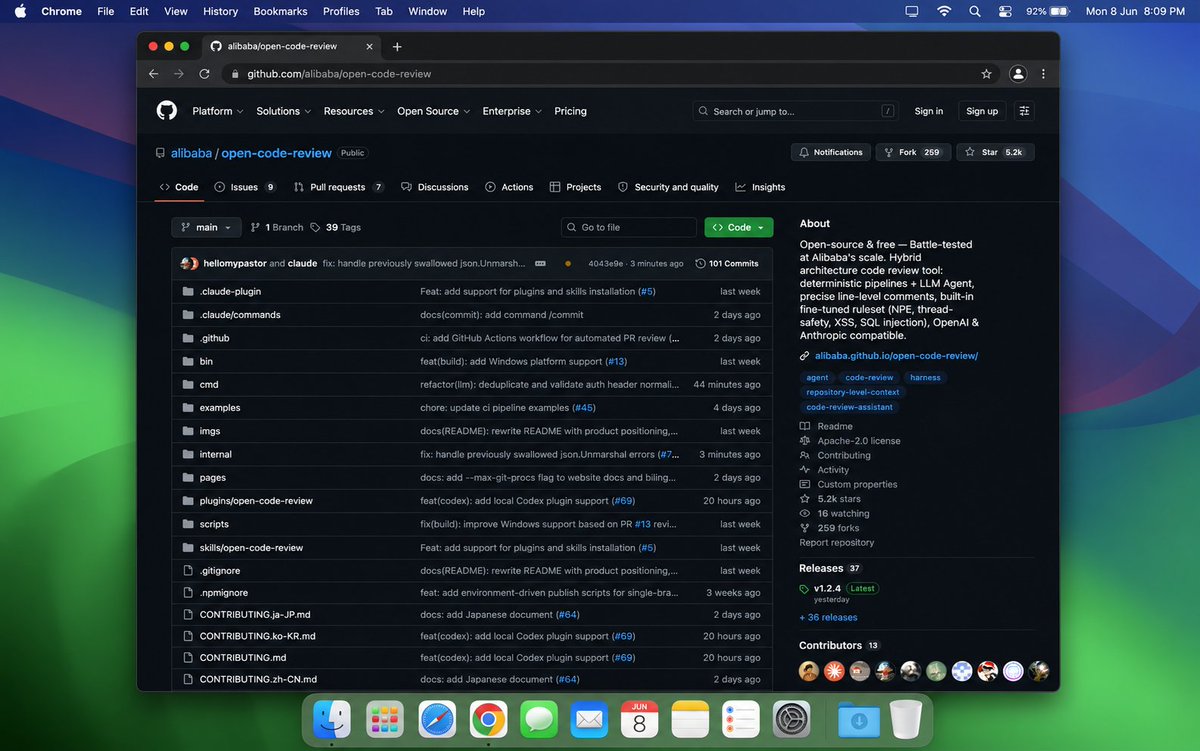
Task: Open Safari from the Dock
Action: pyautogui.click(x=436, y=719)
